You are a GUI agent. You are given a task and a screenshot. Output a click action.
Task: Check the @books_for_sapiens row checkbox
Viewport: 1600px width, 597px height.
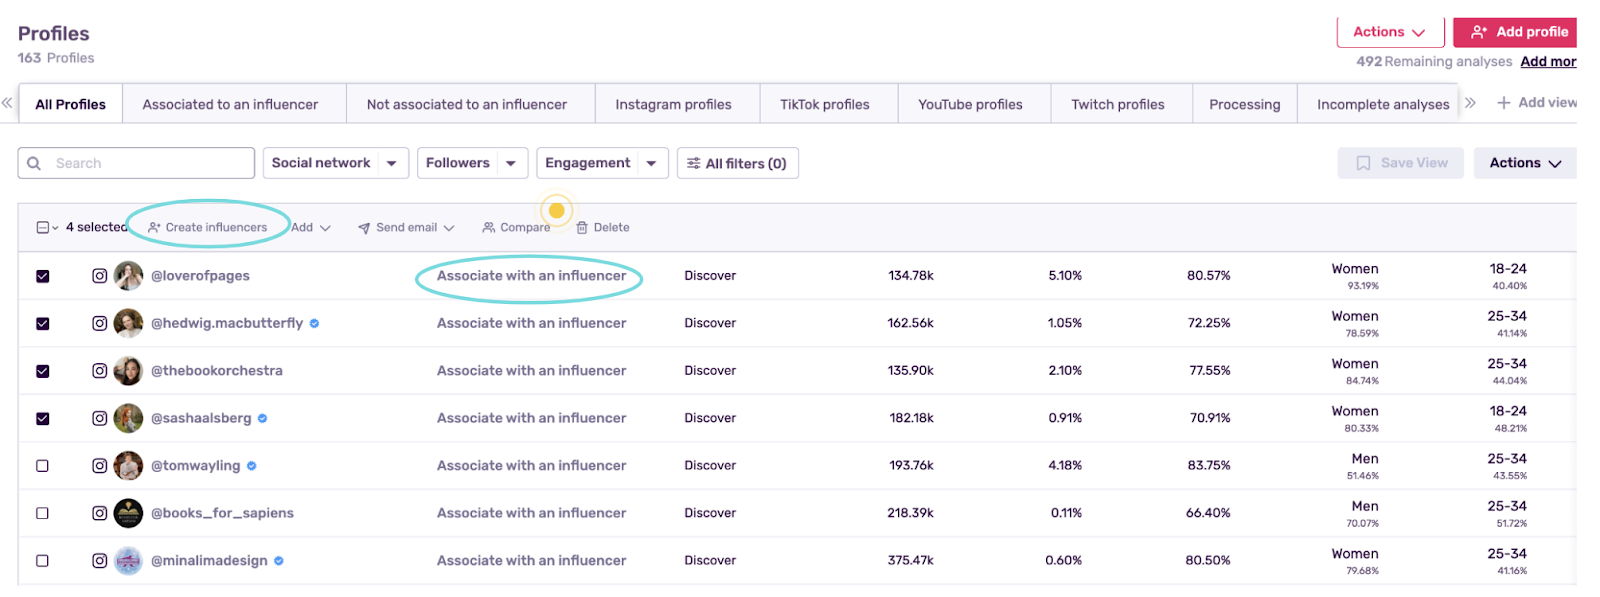(42, 513)
